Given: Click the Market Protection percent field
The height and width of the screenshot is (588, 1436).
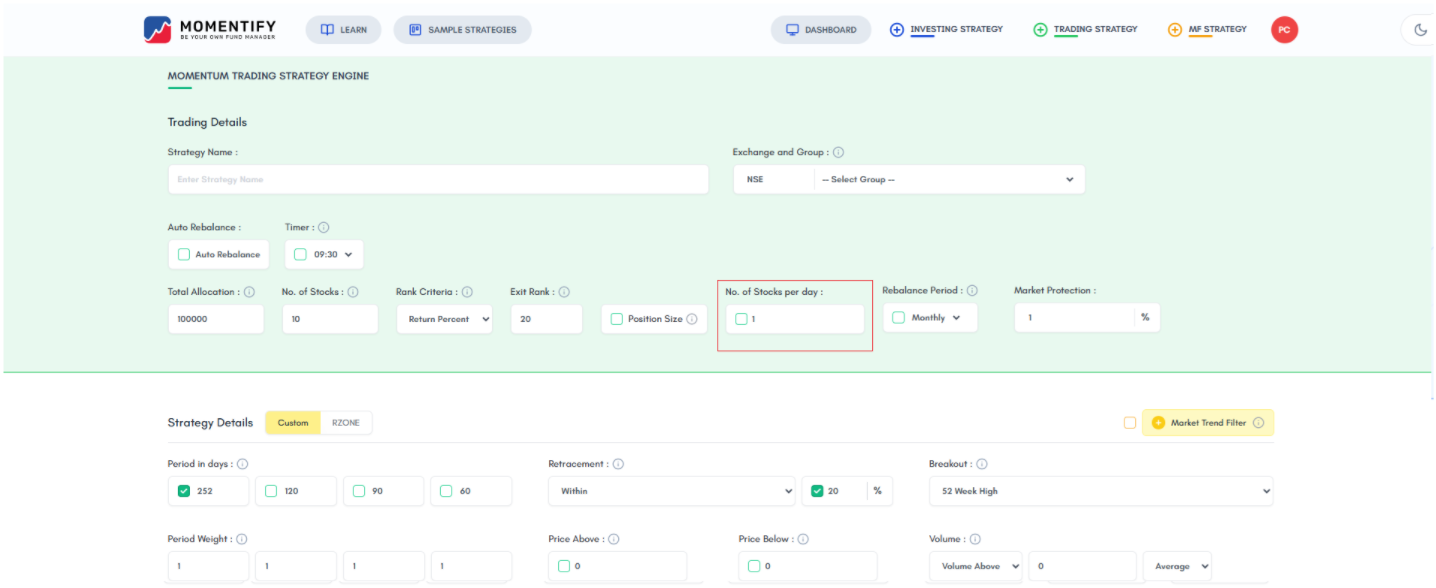Looking at the screenshot, I should click(x=1087, y=317).
